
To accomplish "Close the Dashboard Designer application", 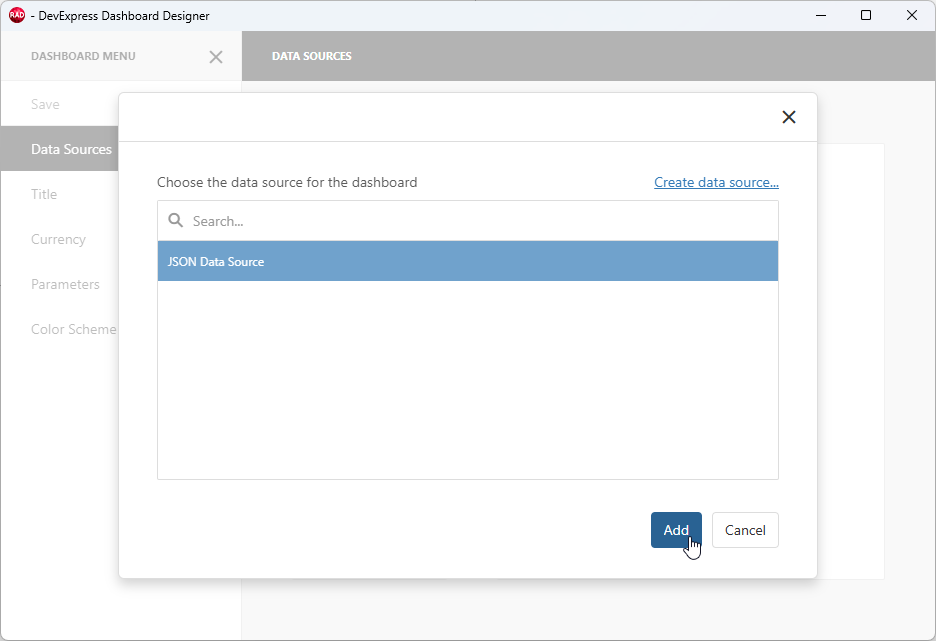I will tap(911, 15).
